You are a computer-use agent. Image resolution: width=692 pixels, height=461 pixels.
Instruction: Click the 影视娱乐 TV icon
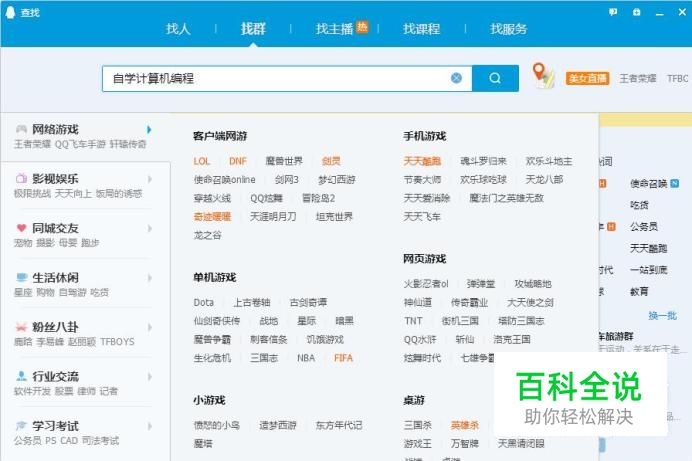21,179
